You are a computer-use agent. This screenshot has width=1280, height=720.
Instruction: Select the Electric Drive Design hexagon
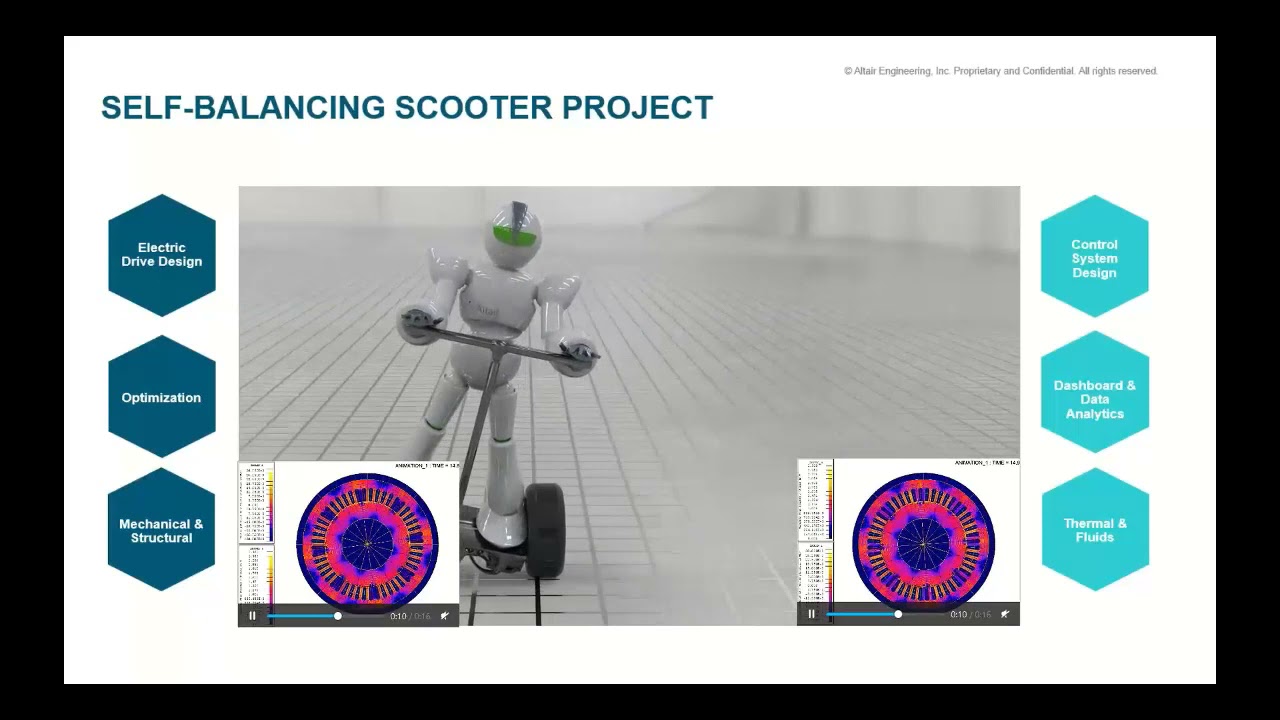coord(162,255)
